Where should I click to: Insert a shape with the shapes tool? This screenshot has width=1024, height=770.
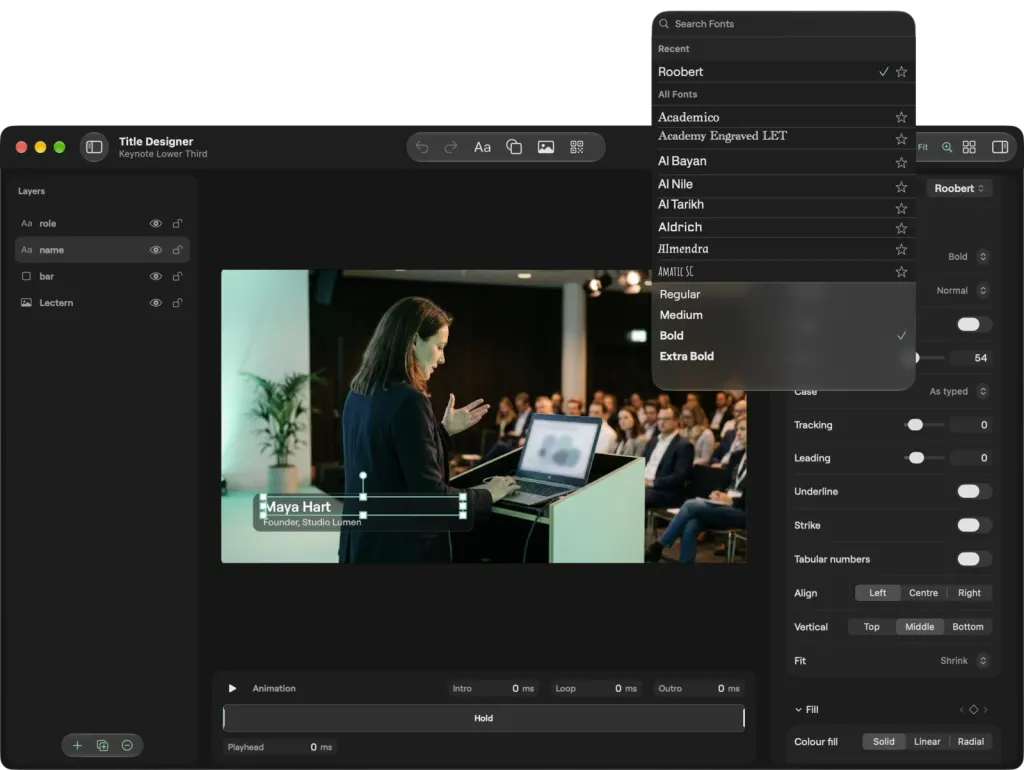(x=514, y=147)
